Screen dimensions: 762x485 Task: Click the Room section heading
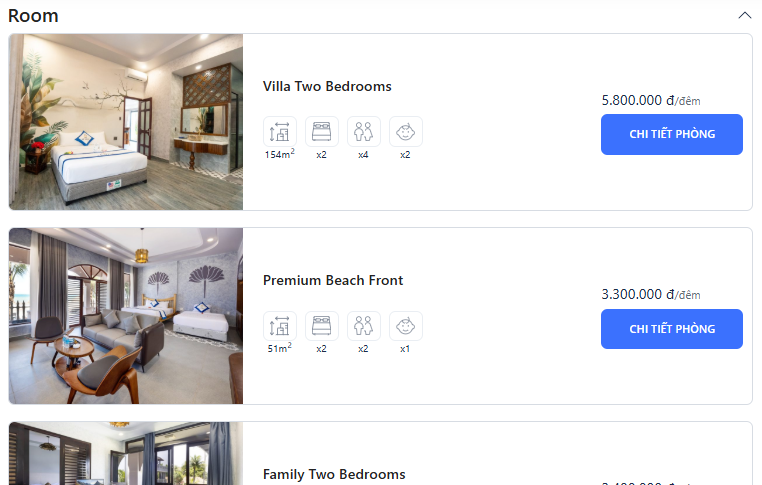(x=33, y=15)
